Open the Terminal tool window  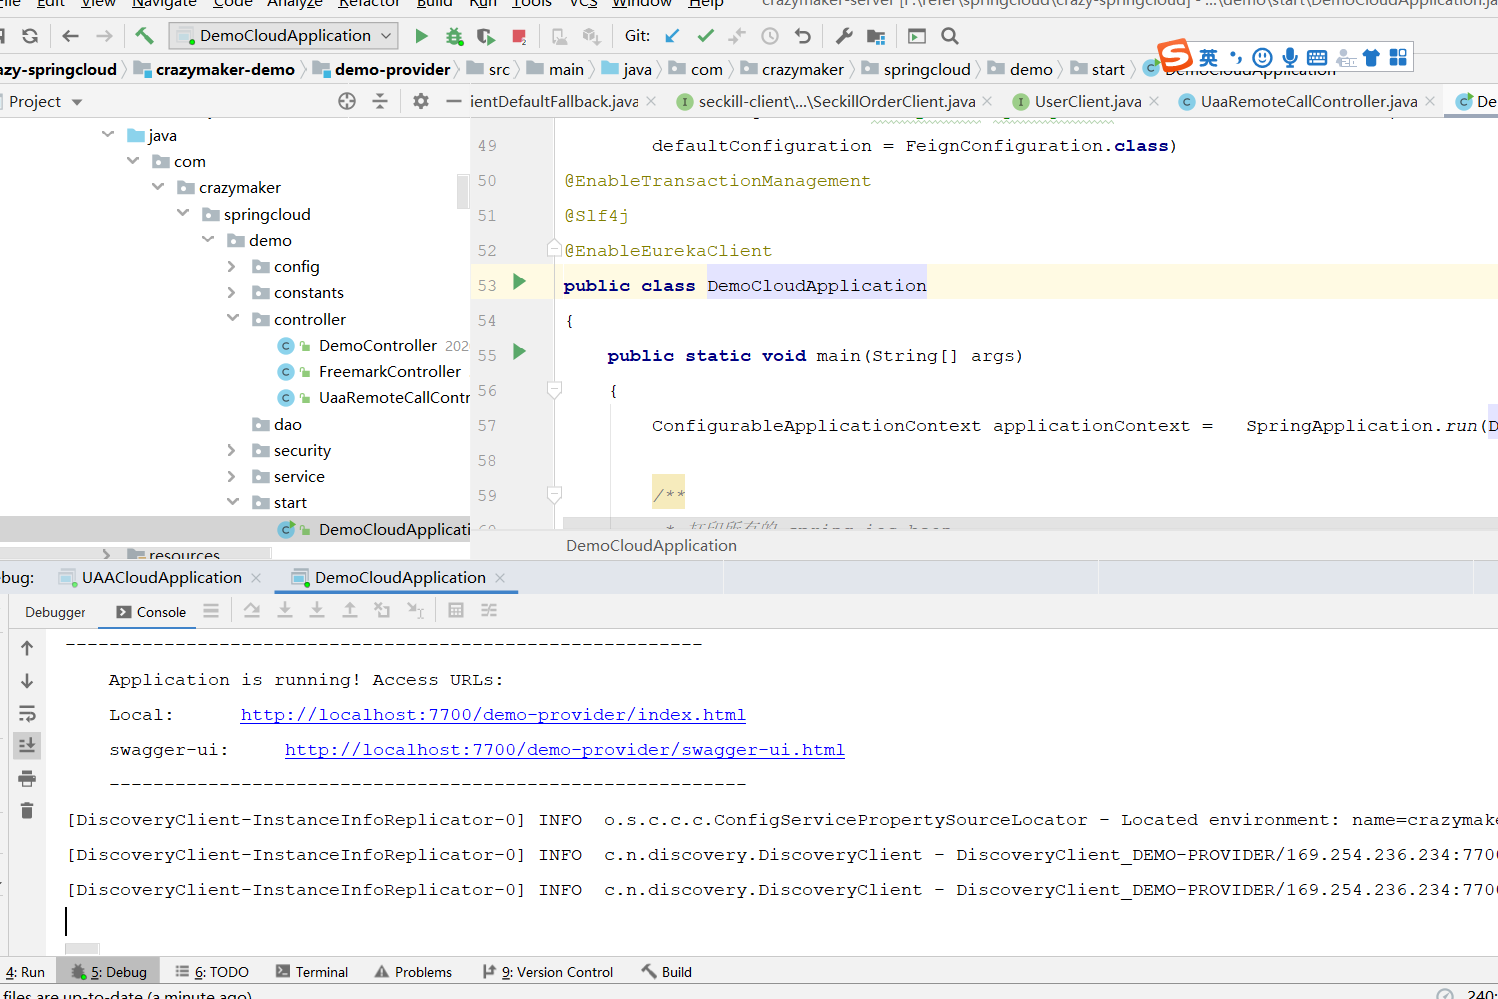click(x=312, y=972)
